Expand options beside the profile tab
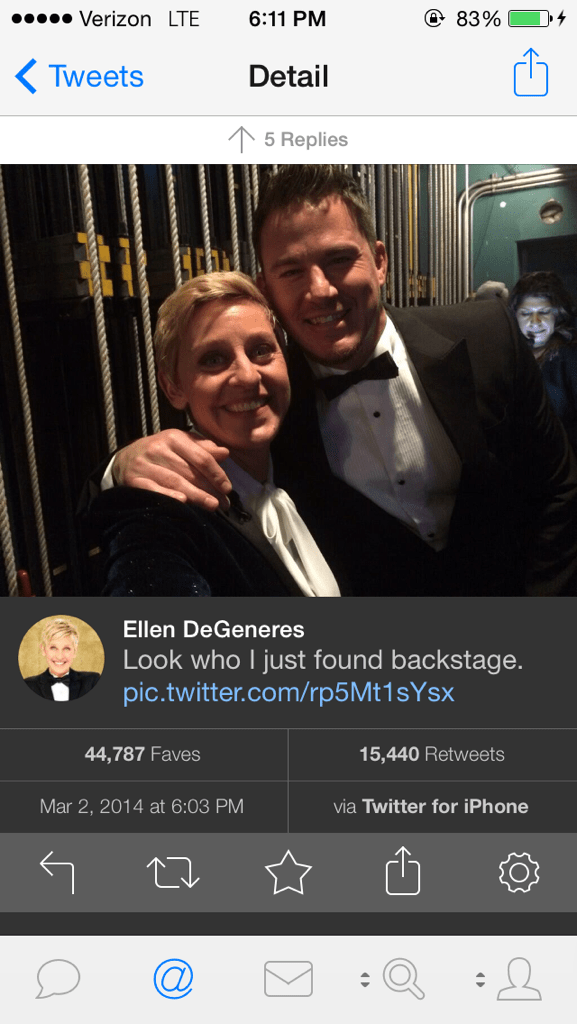Viewport: 577px width, 1024px height. pyautogui.click(x=480, y=980)
